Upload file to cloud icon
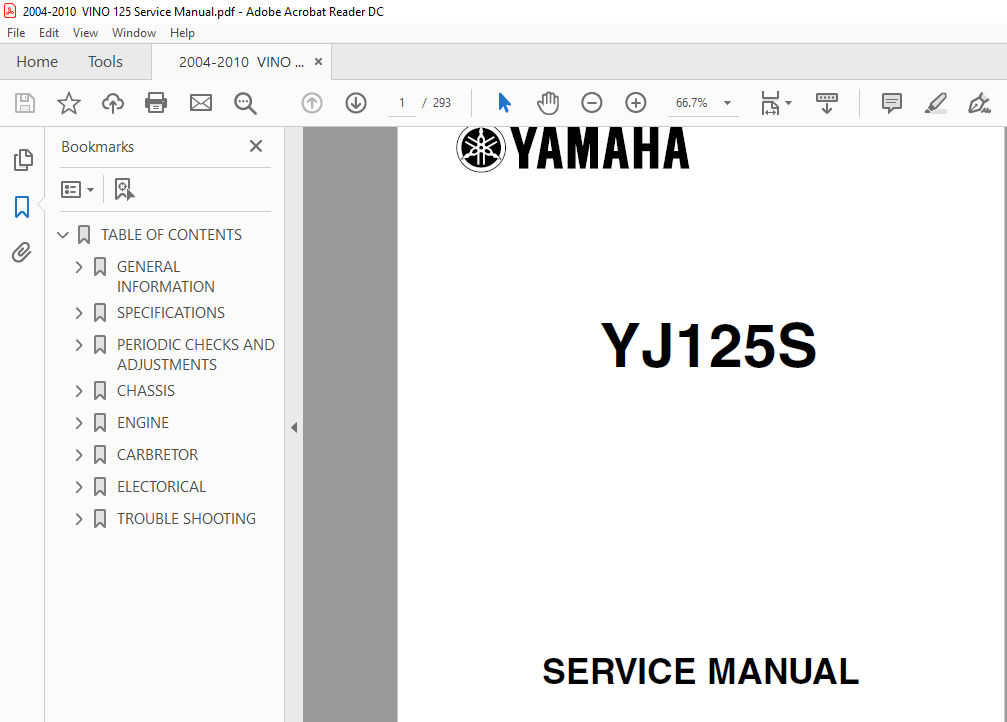This screenshot has height=722, width=1007. click(113, 103)
